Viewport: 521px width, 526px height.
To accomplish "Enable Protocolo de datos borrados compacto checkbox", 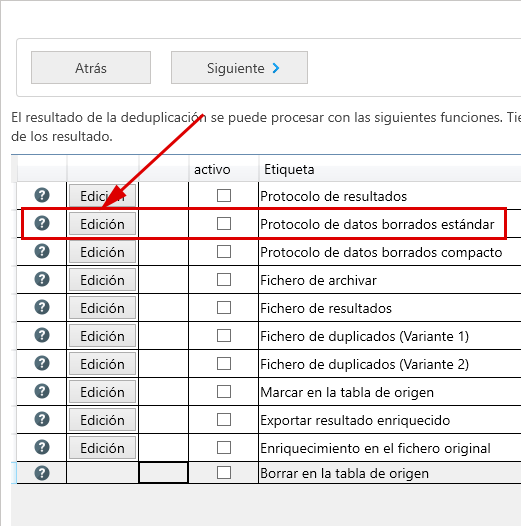I will pyautogui.click(x=224, y=252).
